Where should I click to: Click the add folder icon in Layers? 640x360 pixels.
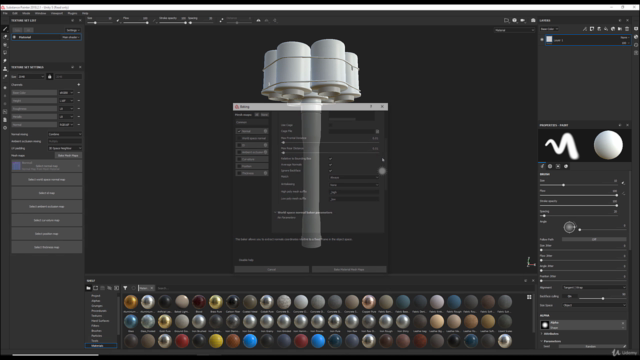tap(620, 29)
